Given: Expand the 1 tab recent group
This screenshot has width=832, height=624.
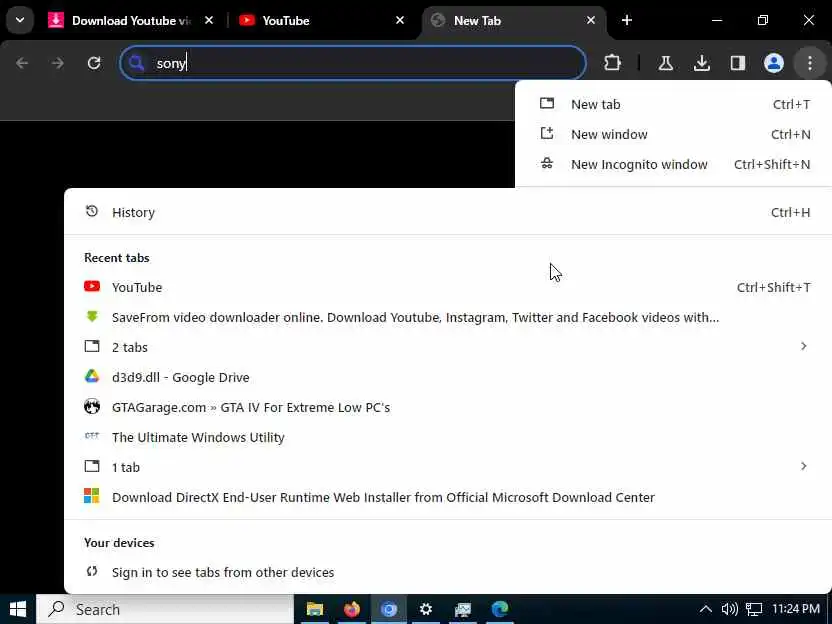Looking at the screenshot, I should click(x=447, y=467).
